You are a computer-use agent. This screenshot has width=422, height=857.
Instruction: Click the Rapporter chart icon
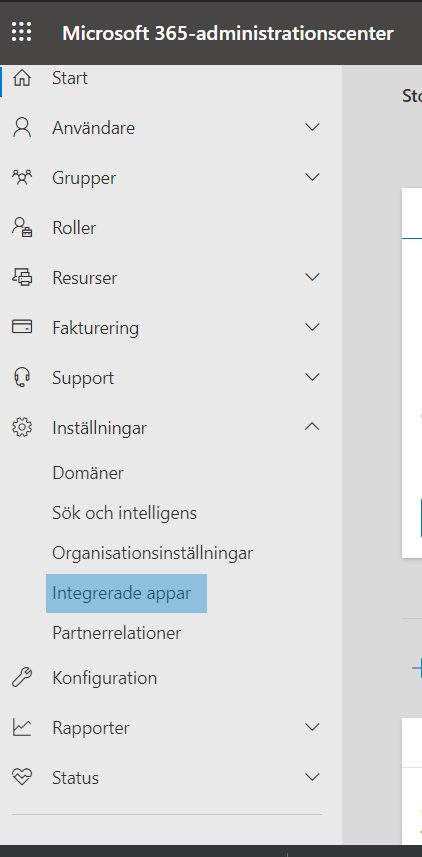point(22,727)
